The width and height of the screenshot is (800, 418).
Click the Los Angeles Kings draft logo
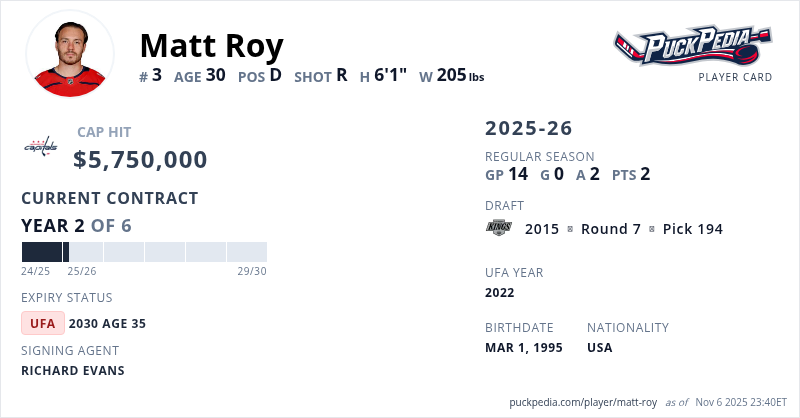(x=498, y=228)
